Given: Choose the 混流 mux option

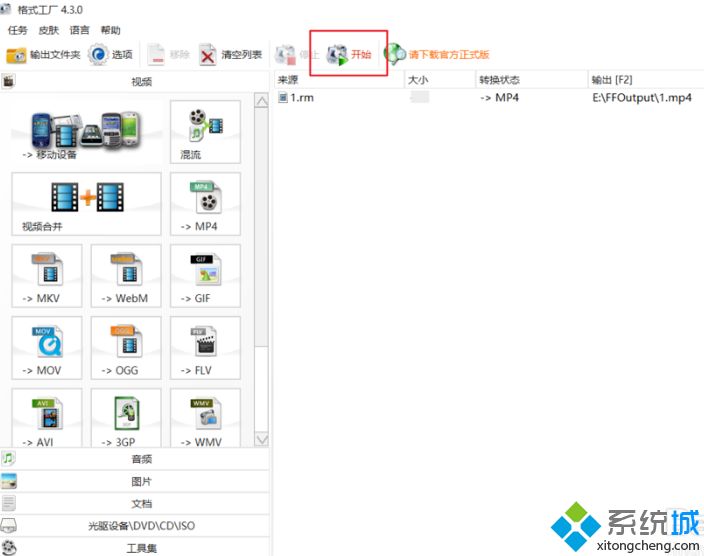Looking at the screenshot, I should pyautogui.click(x=205, y=132).
